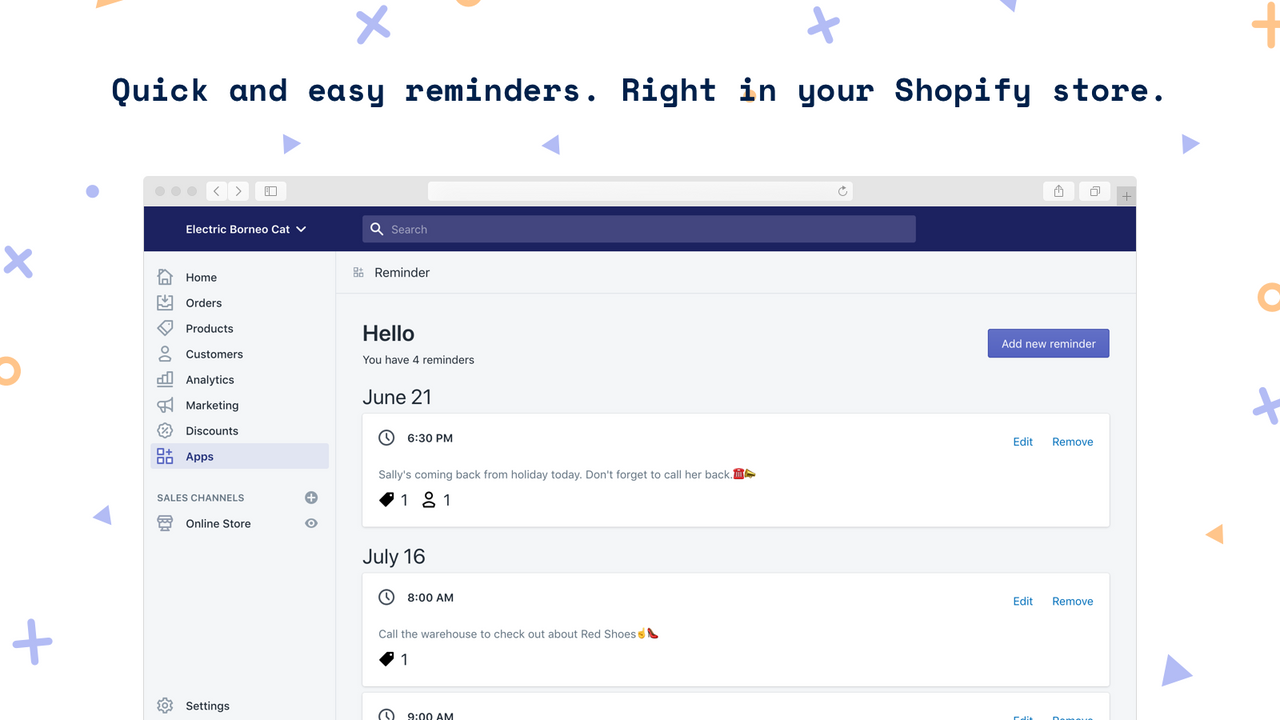Open the Home section in the Shopify sidebar
The image size is (1280, 720).
point(164,277)
